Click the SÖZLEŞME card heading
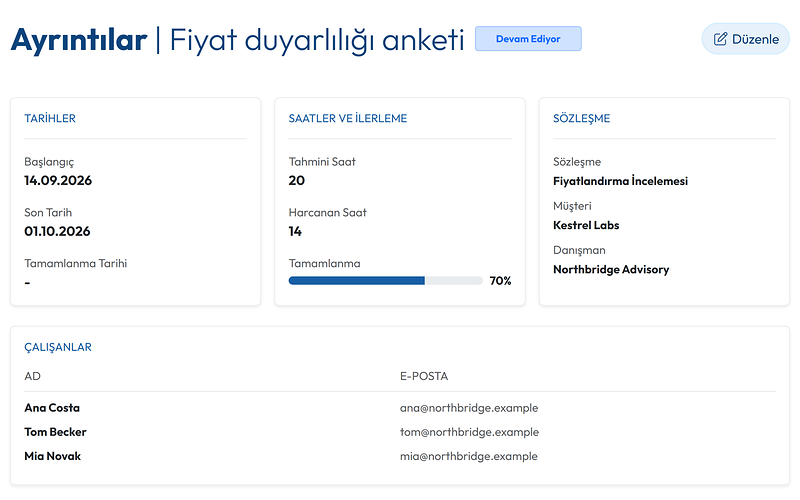This screenshot has height=500, width=800. point(582,118)
